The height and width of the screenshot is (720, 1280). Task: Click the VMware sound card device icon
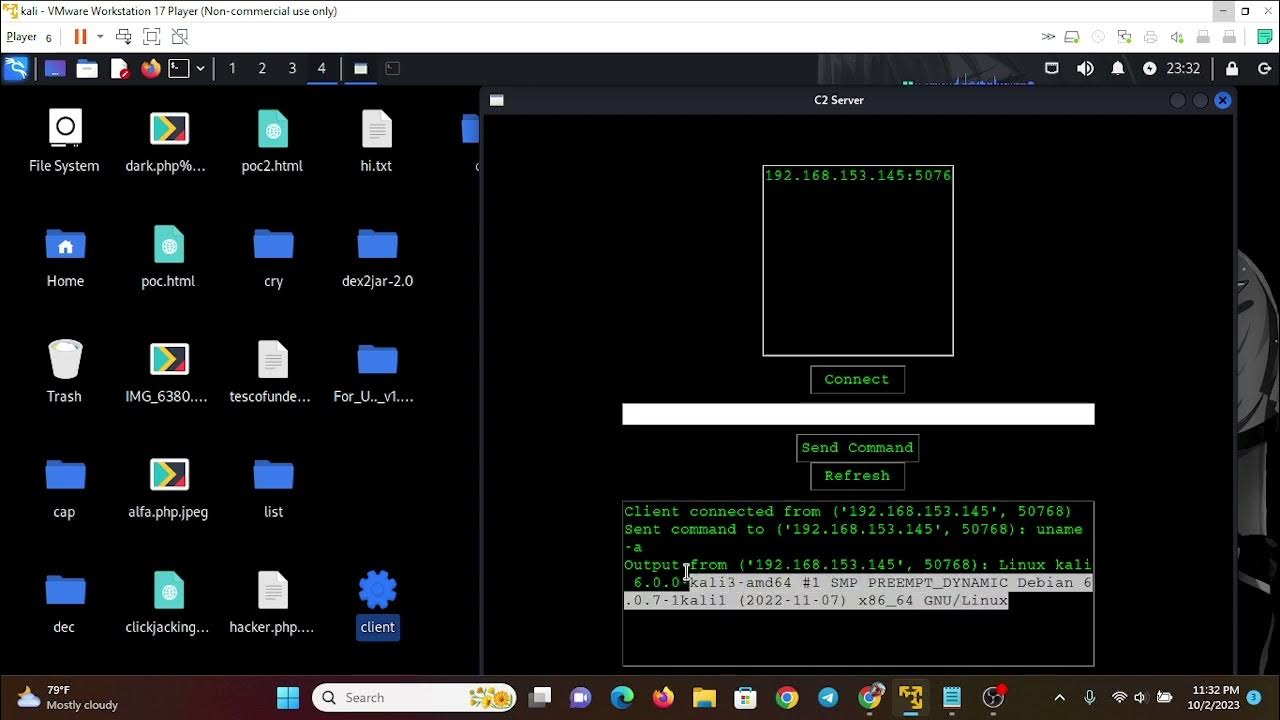tap(1176, 37)
